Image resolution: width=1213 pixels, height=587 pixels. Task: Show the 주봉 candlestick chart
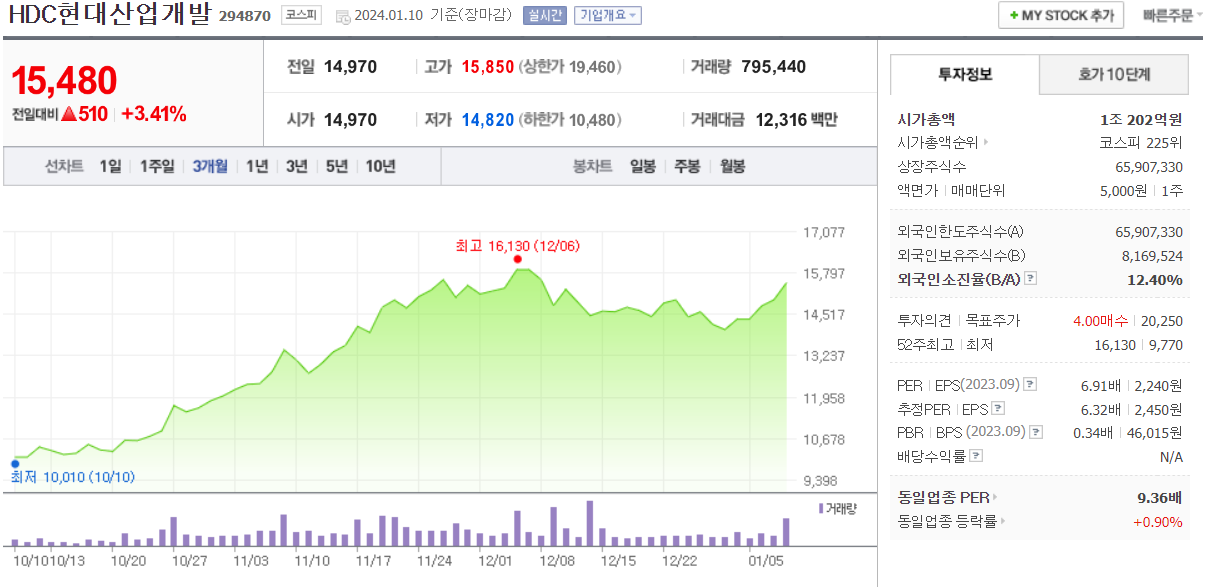(687, 166)
